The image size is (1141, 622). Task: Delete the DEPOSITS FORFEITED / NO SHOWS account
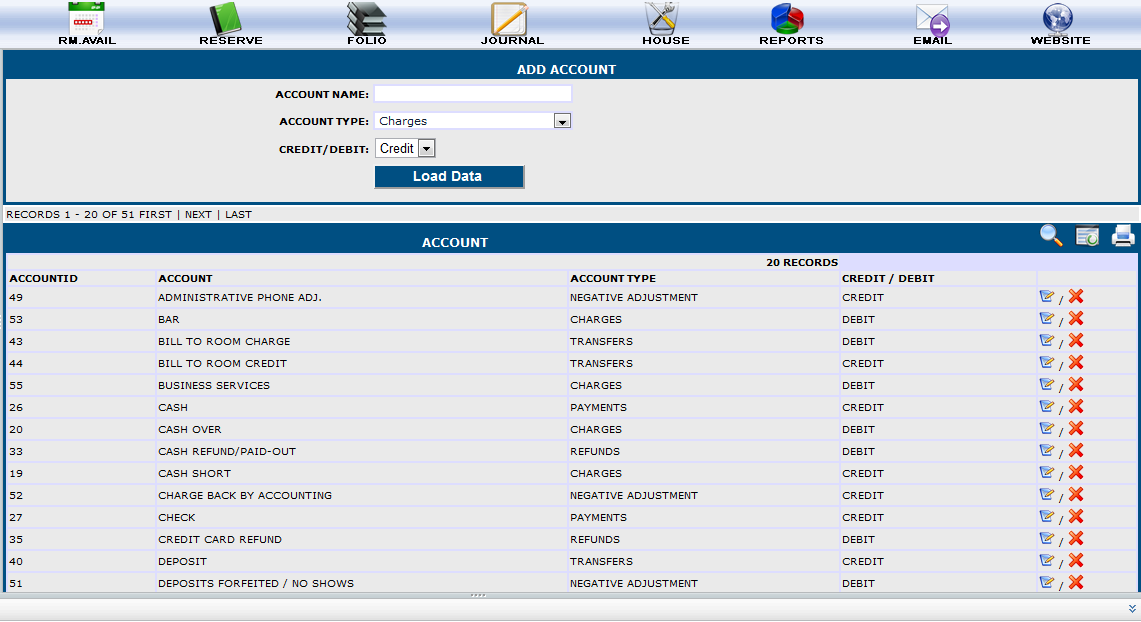[x=1076, y=582]
